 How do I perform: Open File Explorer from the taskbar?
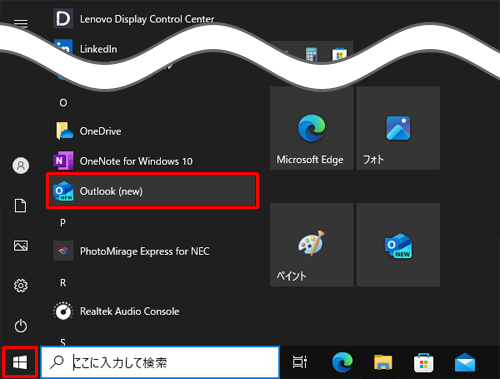point(383,362)
